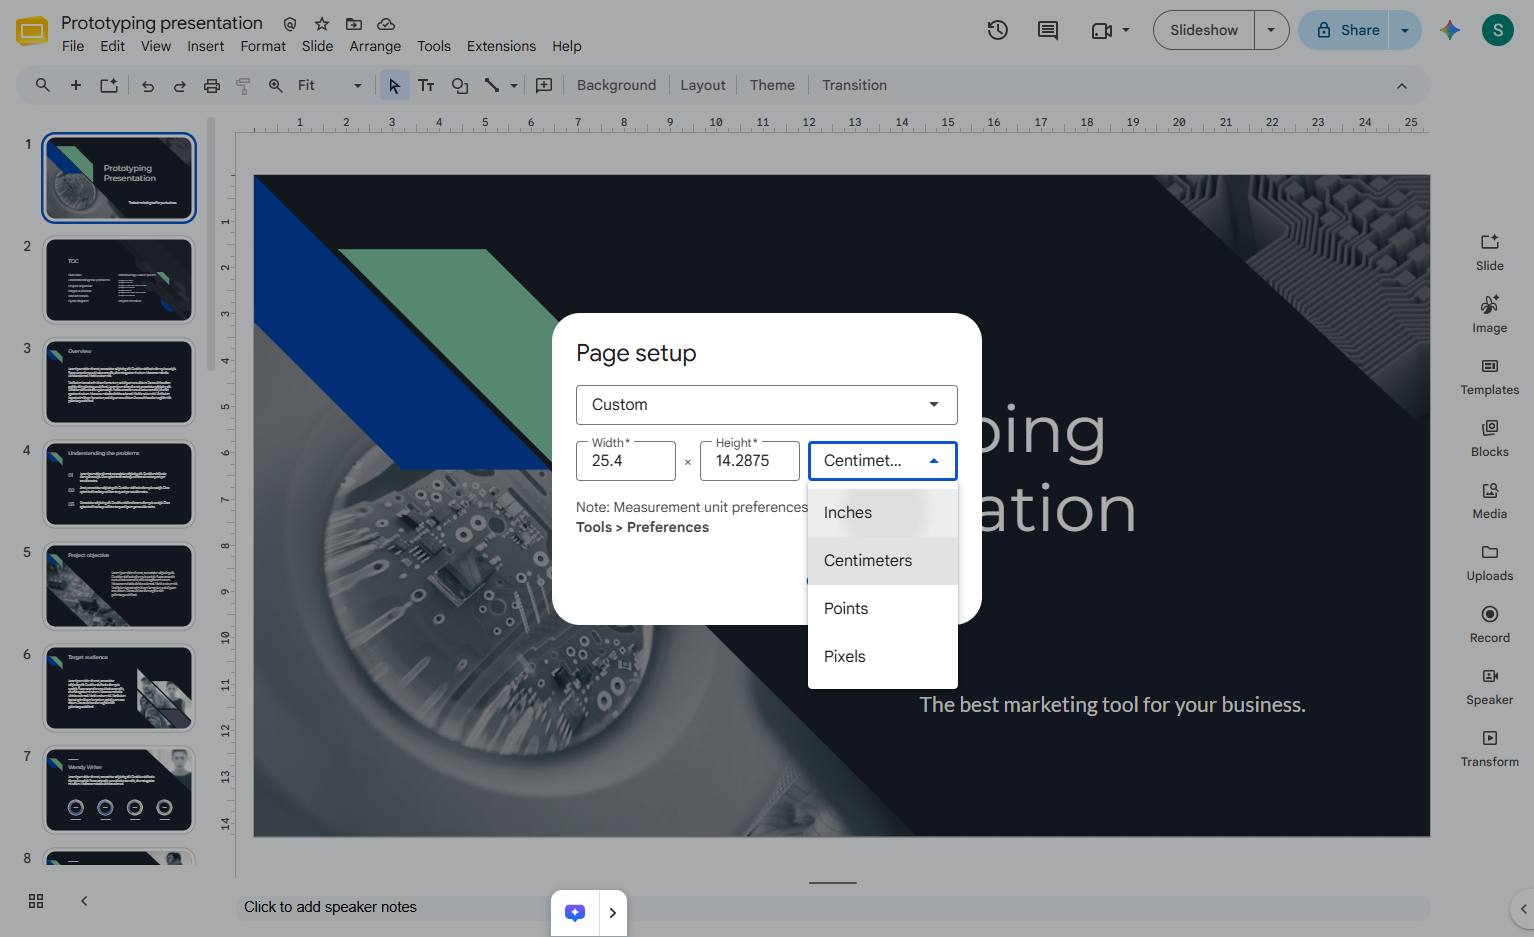The width and height of the screenshot is (1534, 937).
Task: Choose Points from the unit list
Action: pos(883,609)
